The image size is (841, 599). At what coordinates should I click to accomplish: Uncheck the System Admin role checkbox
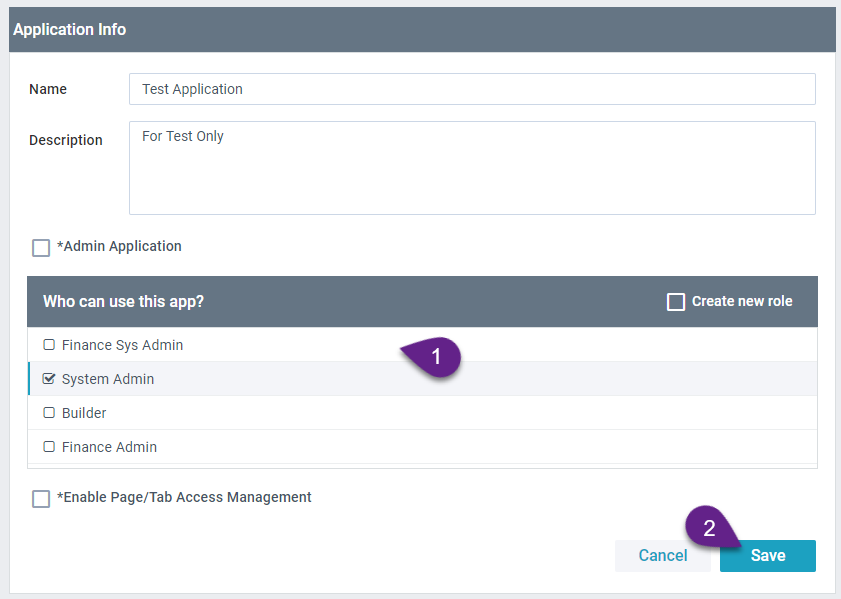tap(49, 379)
